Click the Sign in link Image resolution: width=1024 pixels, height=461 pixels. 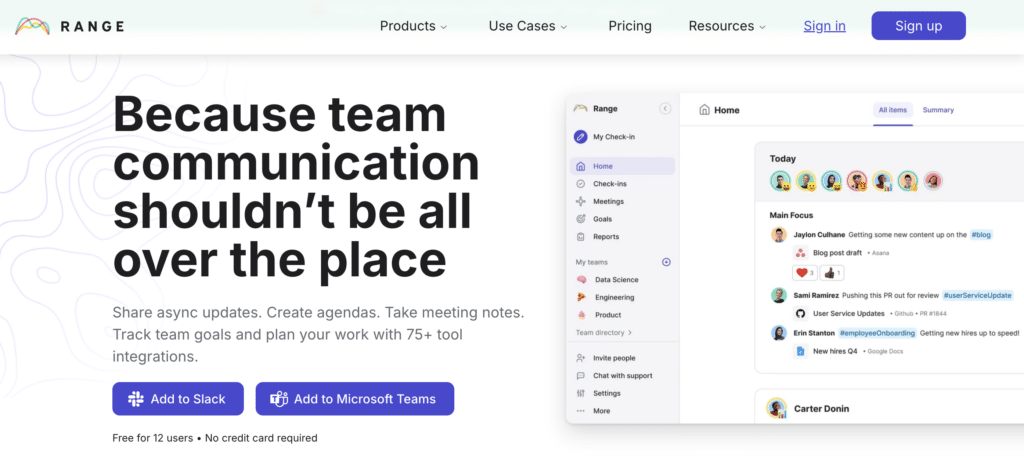click(x=824, y=26)
